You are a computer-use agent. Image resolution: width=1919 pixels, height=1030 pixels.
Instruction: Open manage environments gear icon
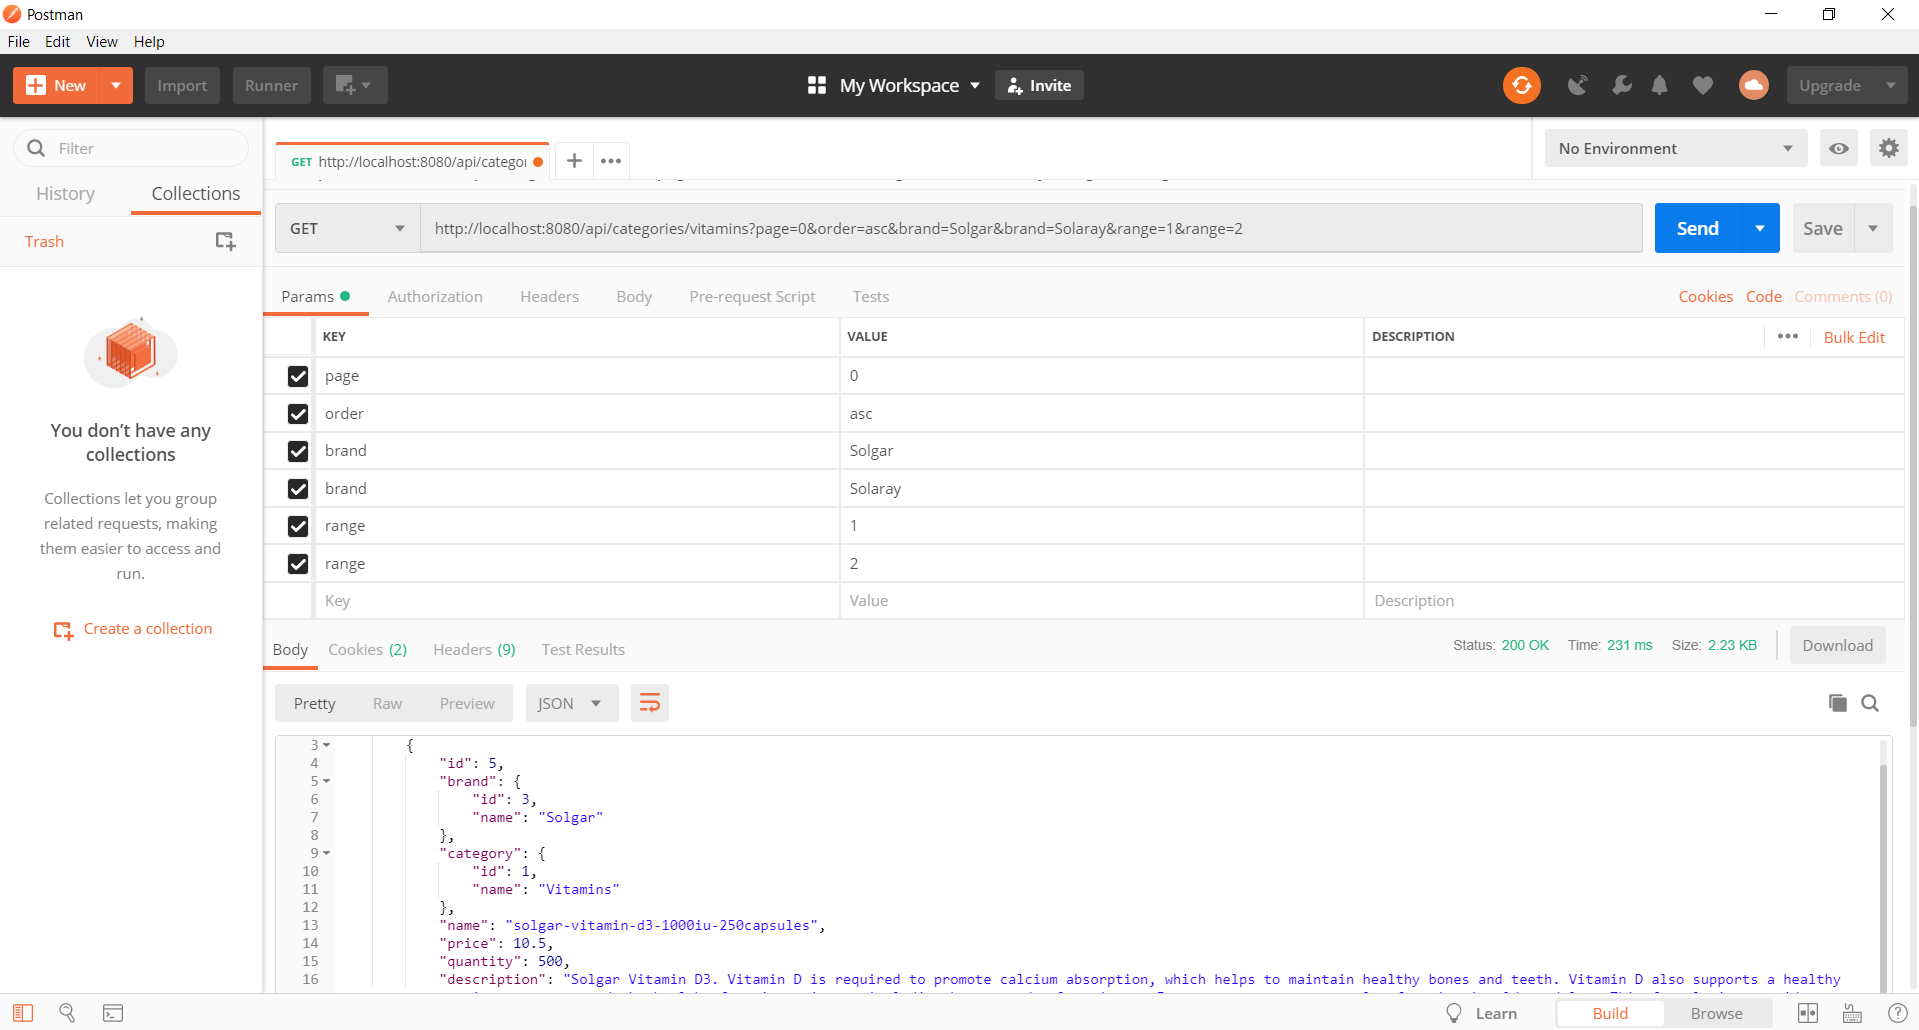tap(1888, 148)
